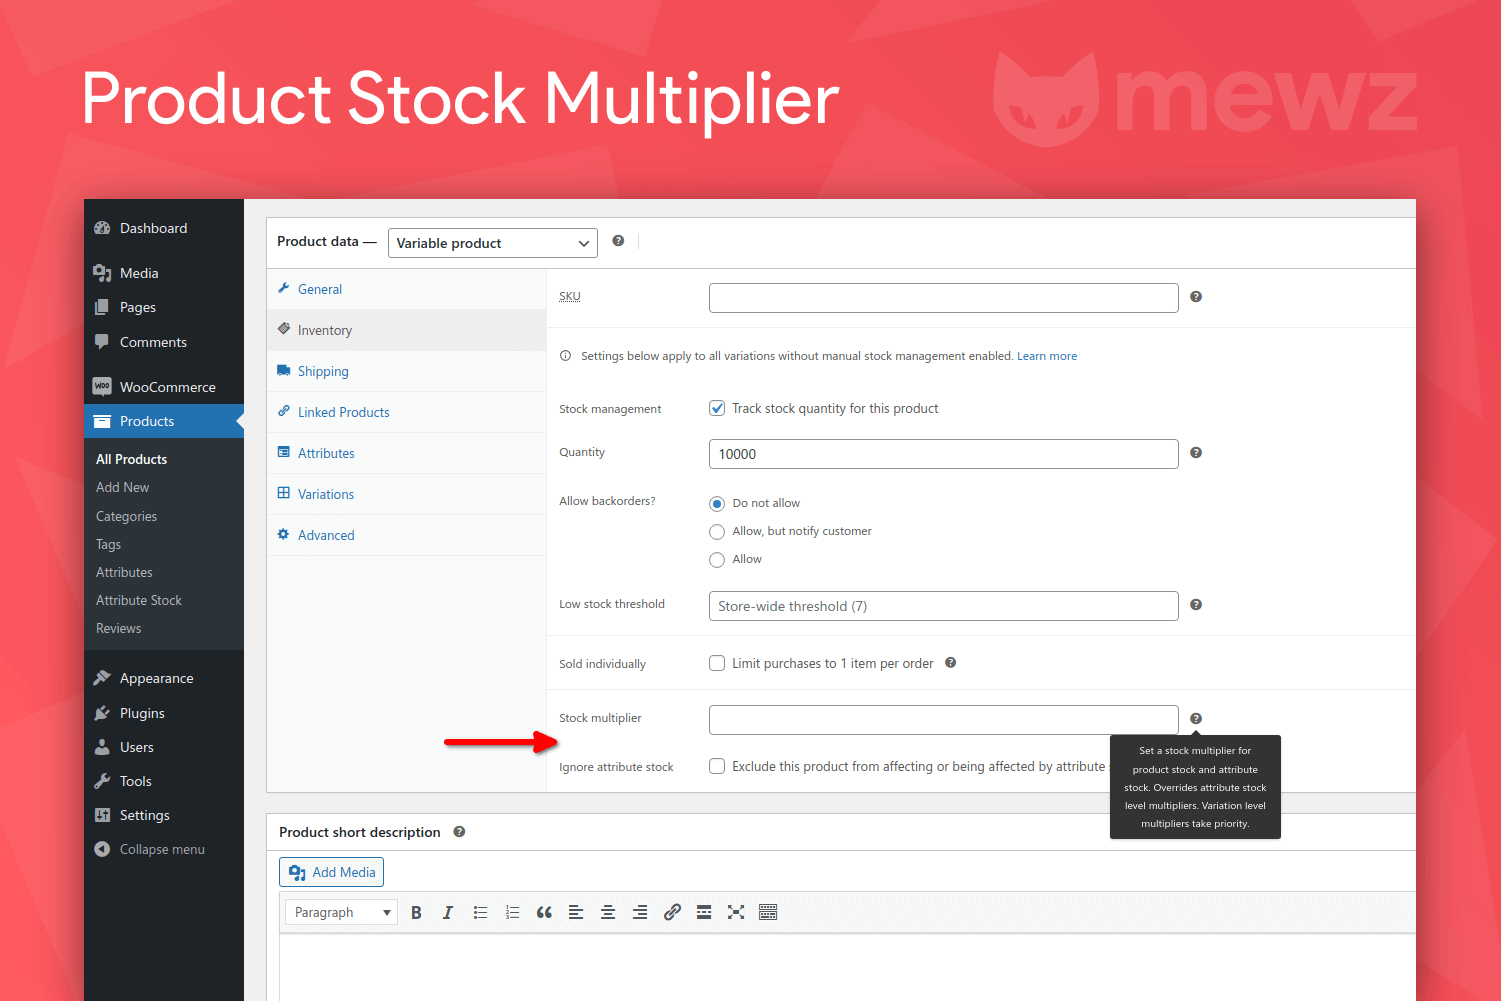Click the Add Media button
The image size is (1501, 1001).
331,872
